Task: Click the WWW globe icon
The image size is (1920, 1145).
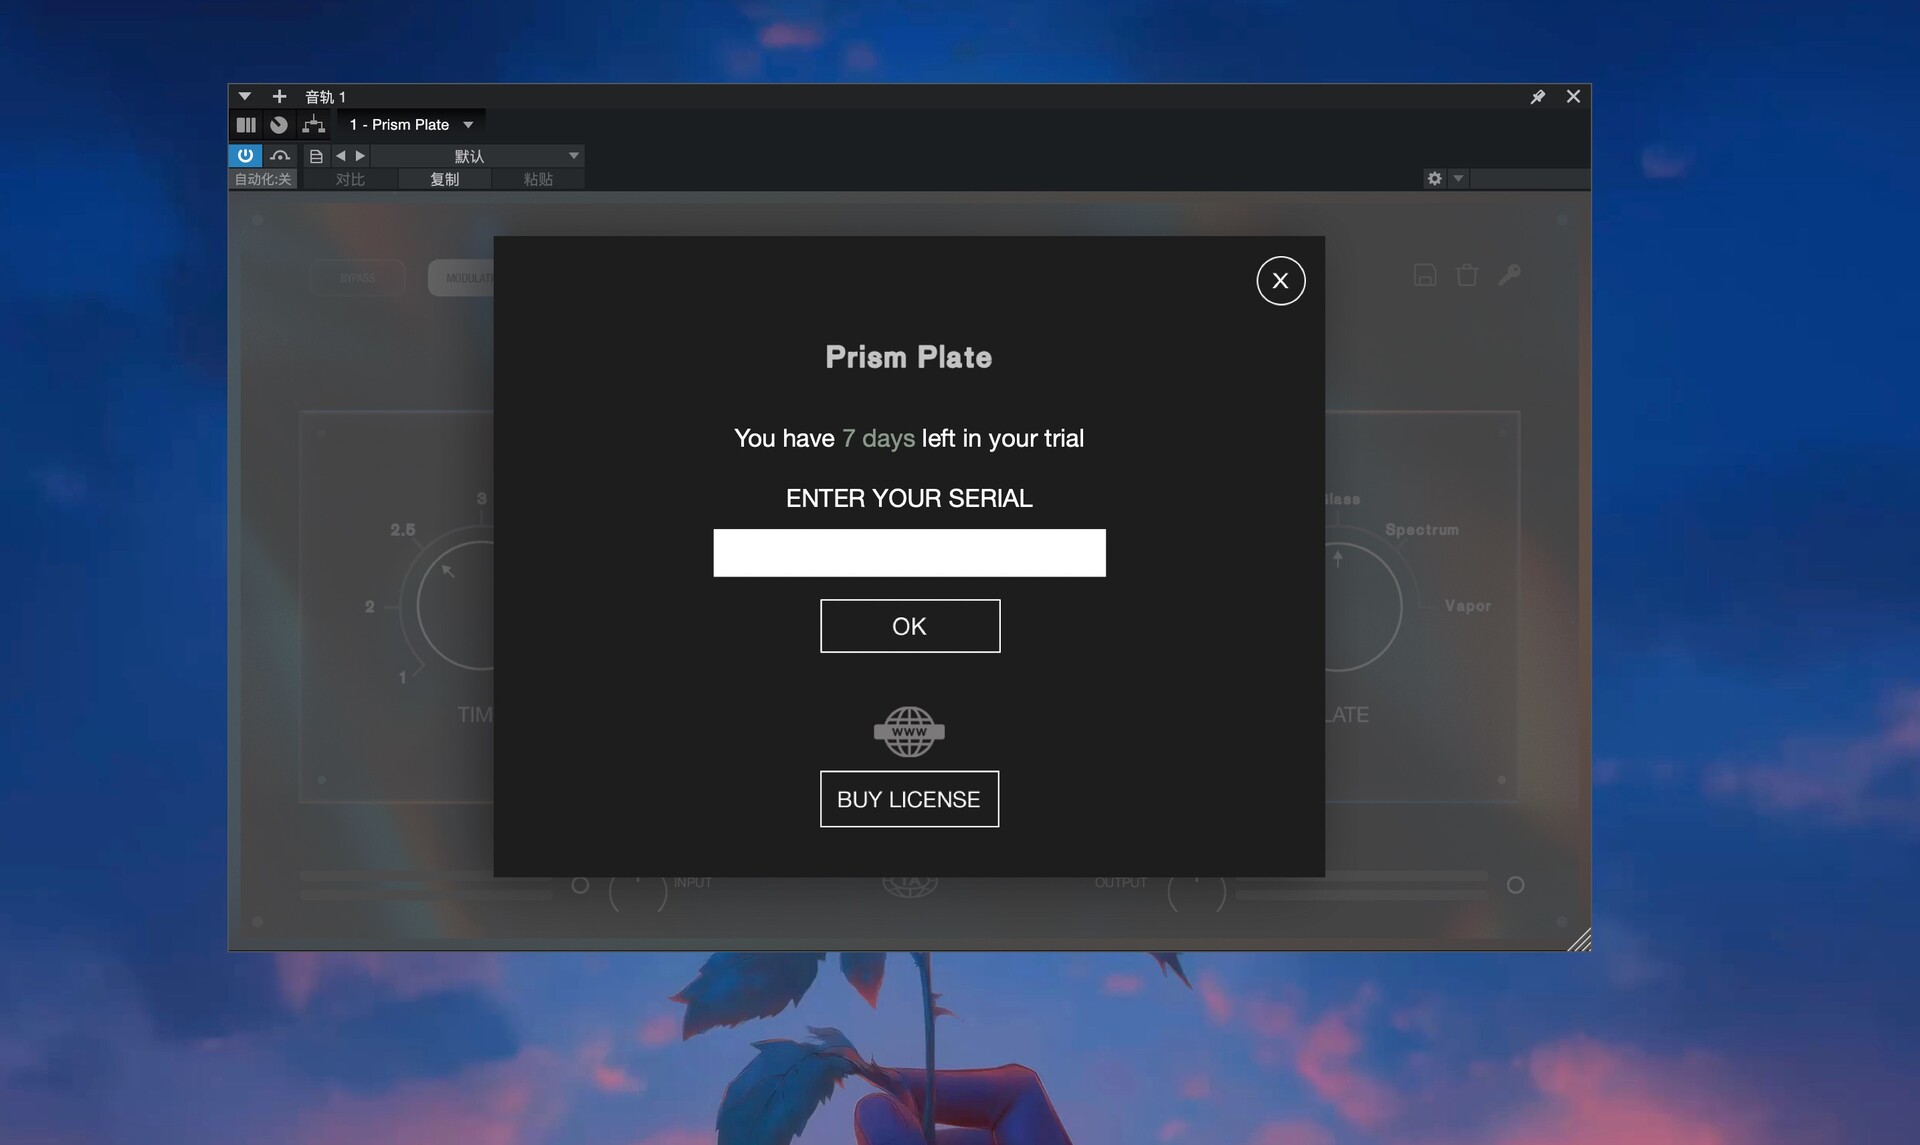Action: (x=909, y=732)
